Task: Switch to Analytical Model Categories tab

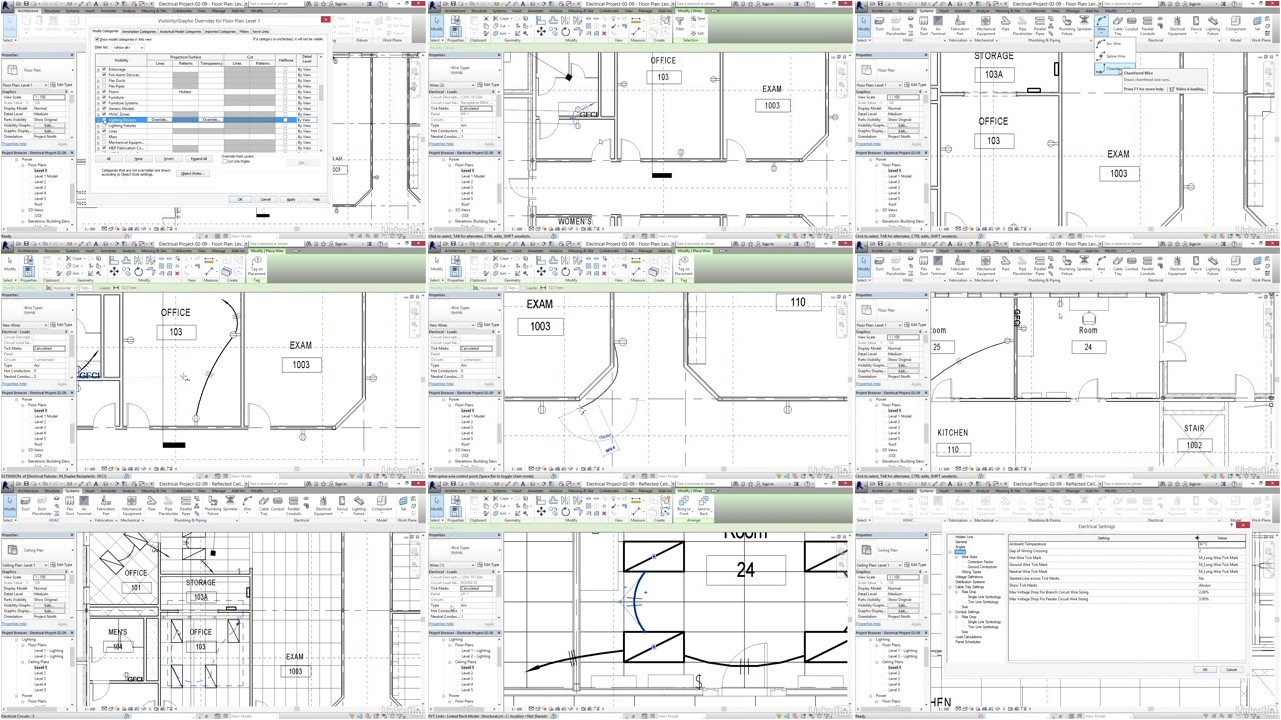Action: (180, 31)
